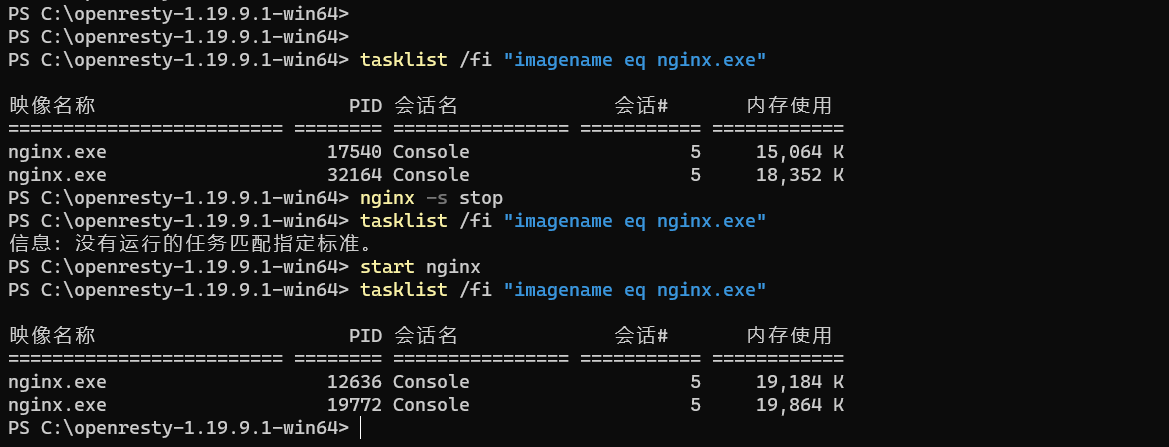Click the 19,864 K memory value

tap(800, 405)
